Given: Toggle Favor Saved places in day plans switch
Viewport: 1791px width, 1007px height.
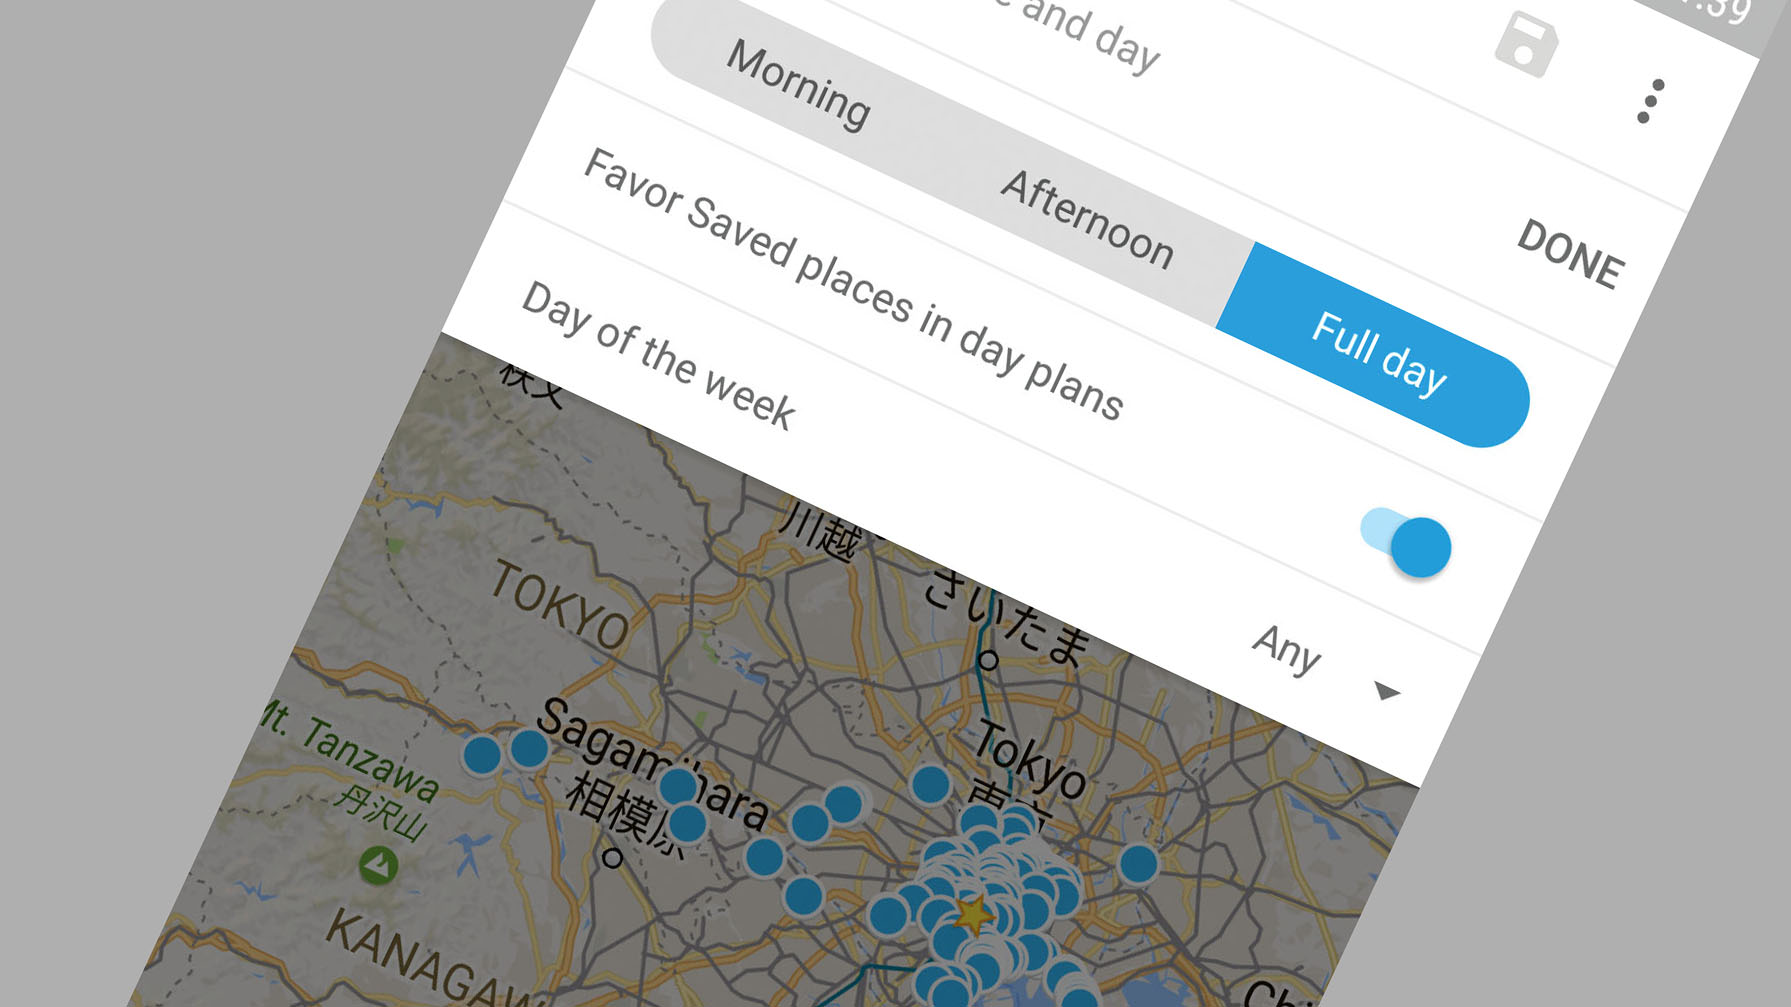Looking at the screenshot, I should (1407, 542).
